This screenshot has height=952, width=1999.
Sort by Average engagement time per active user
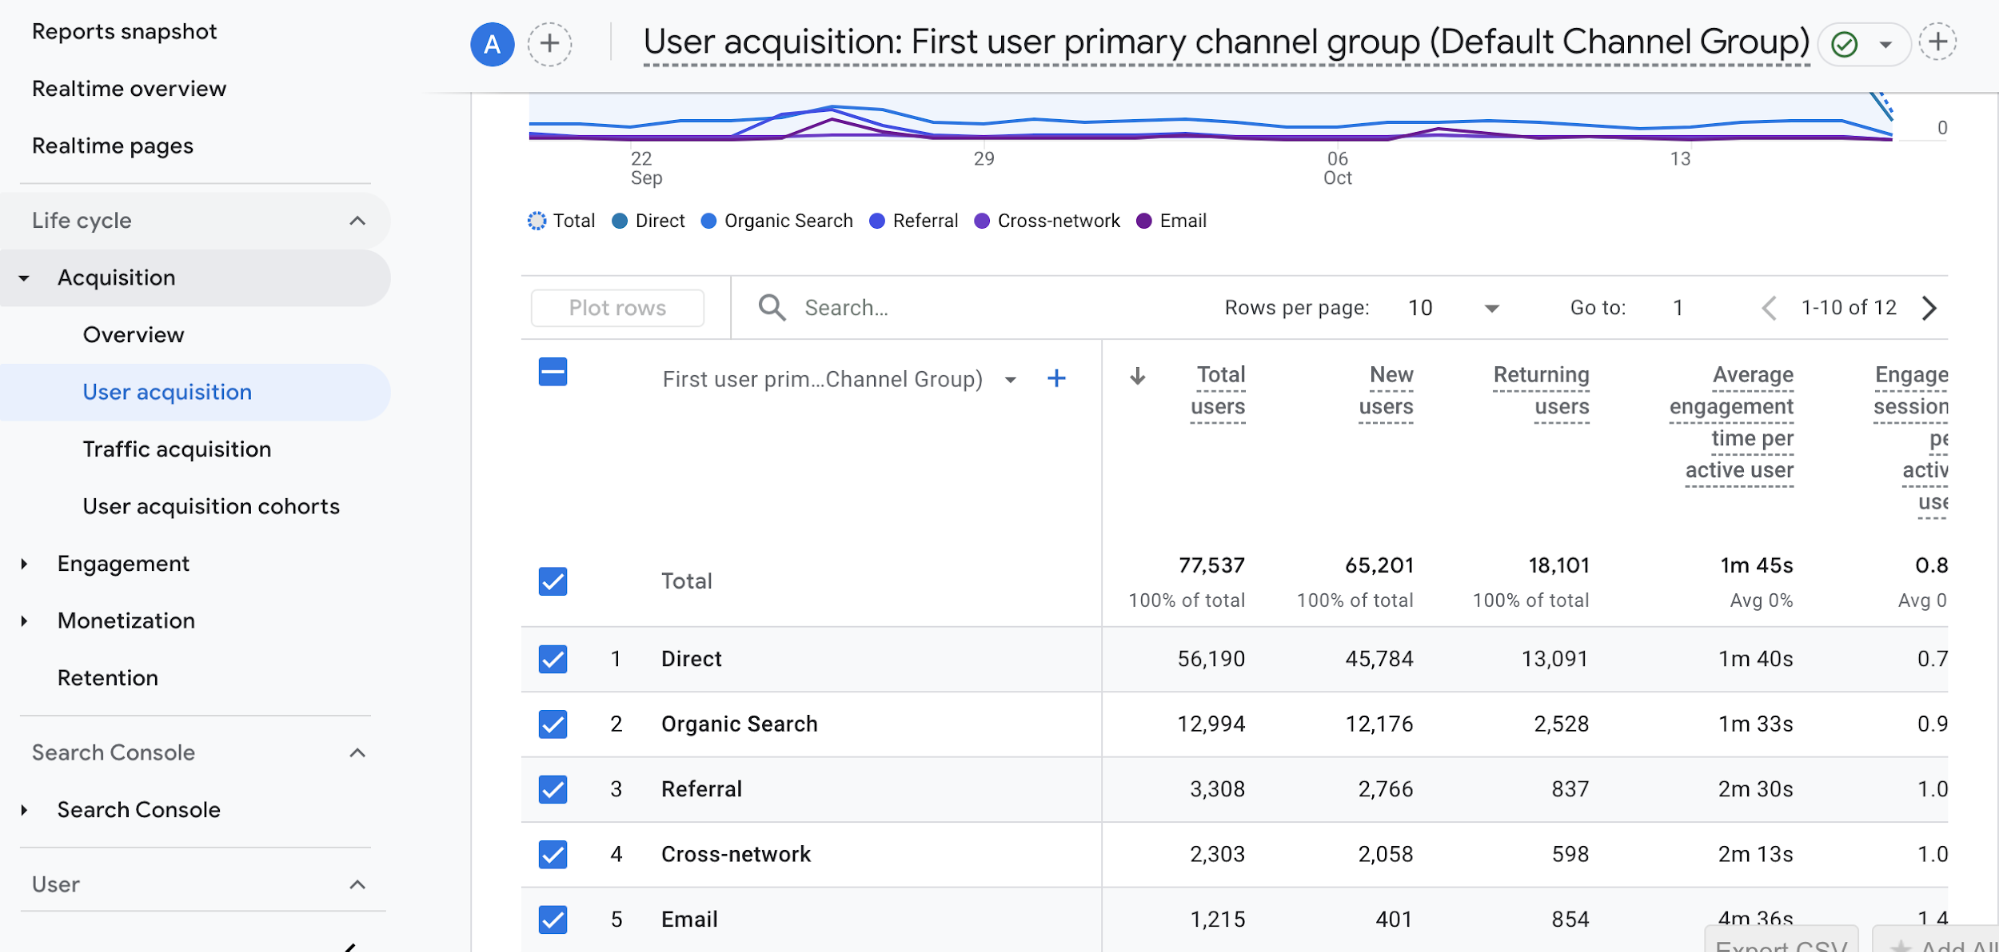click(1732, 423)
